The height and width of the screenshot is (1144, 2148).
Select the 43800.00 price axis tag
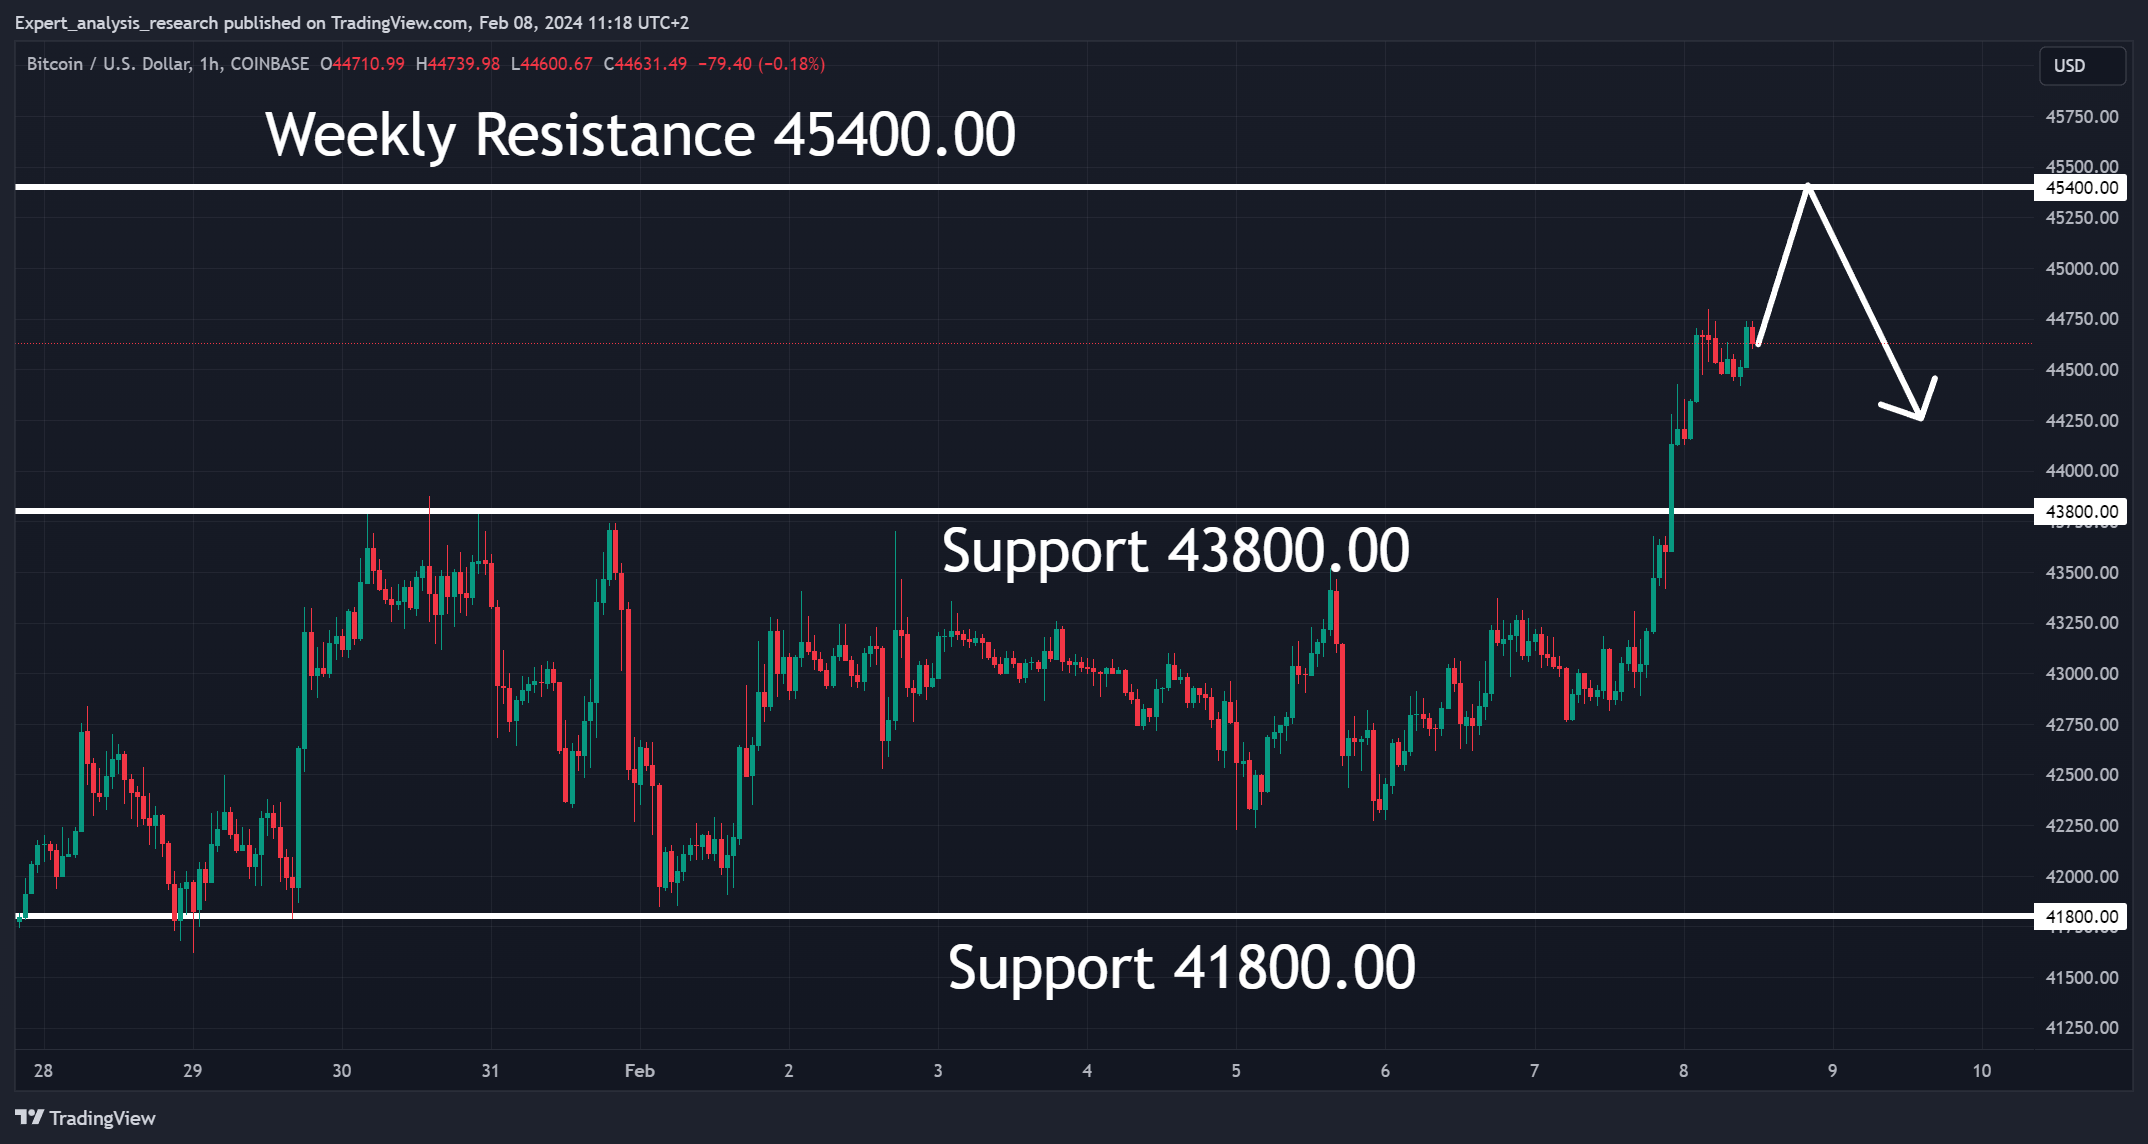point(2081,512)
